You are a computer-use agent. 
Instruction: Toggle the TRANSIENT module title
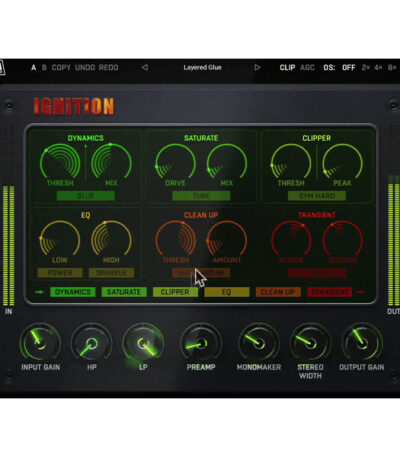tap(317, 215)
